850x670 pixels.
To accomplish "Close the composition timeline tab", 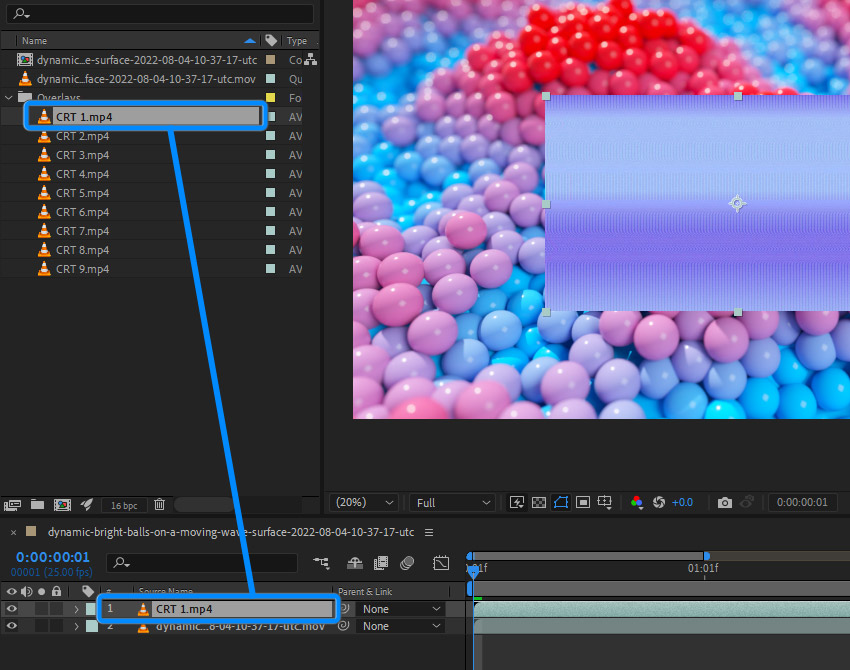I will coord(14,532).
